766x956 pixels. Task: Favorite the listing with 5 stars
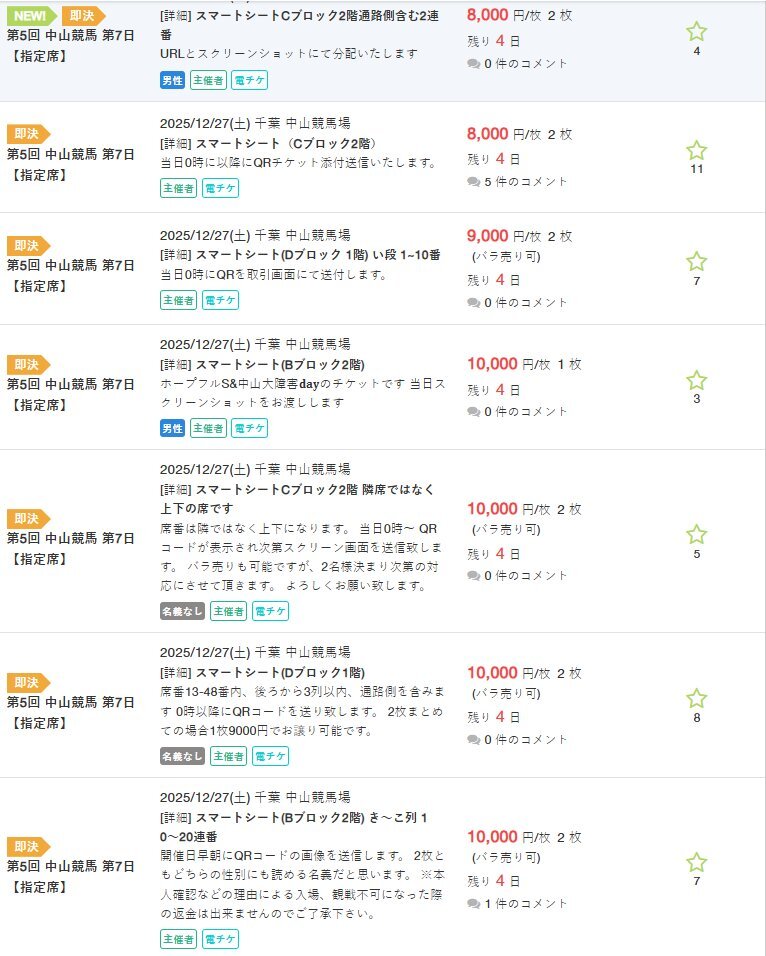click(696, 535)
